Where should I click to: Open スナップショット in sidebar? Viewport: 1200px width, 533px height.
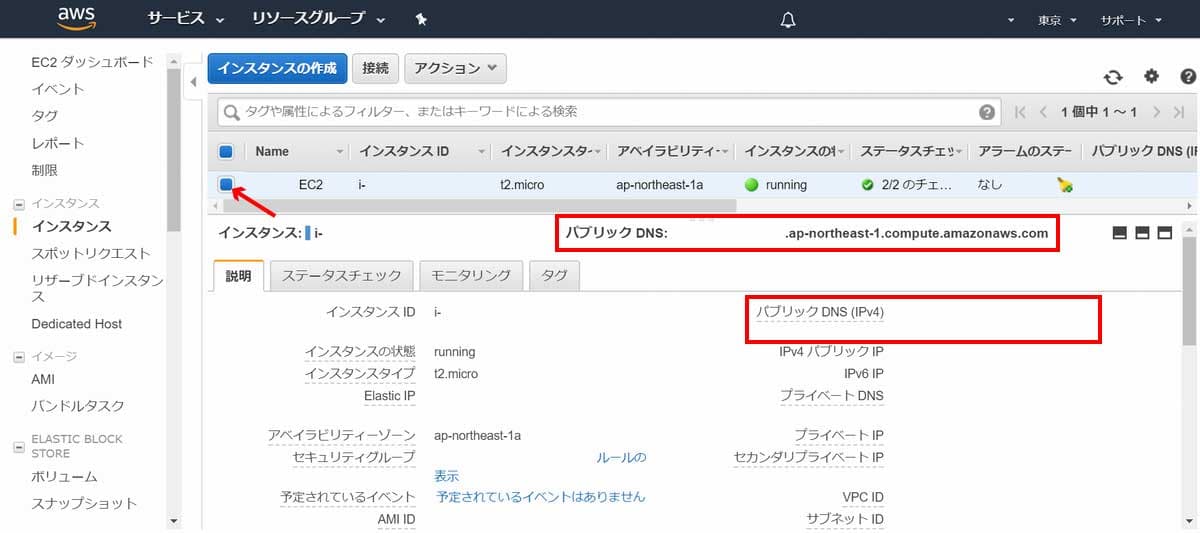[x=84, y=503]
